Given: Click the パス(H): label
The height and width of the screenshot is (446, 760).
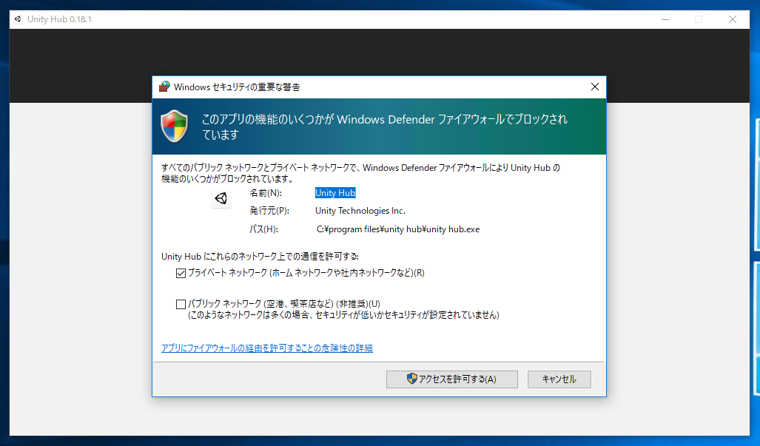Looking at the screenshot, I should click(x=264, y=229).
